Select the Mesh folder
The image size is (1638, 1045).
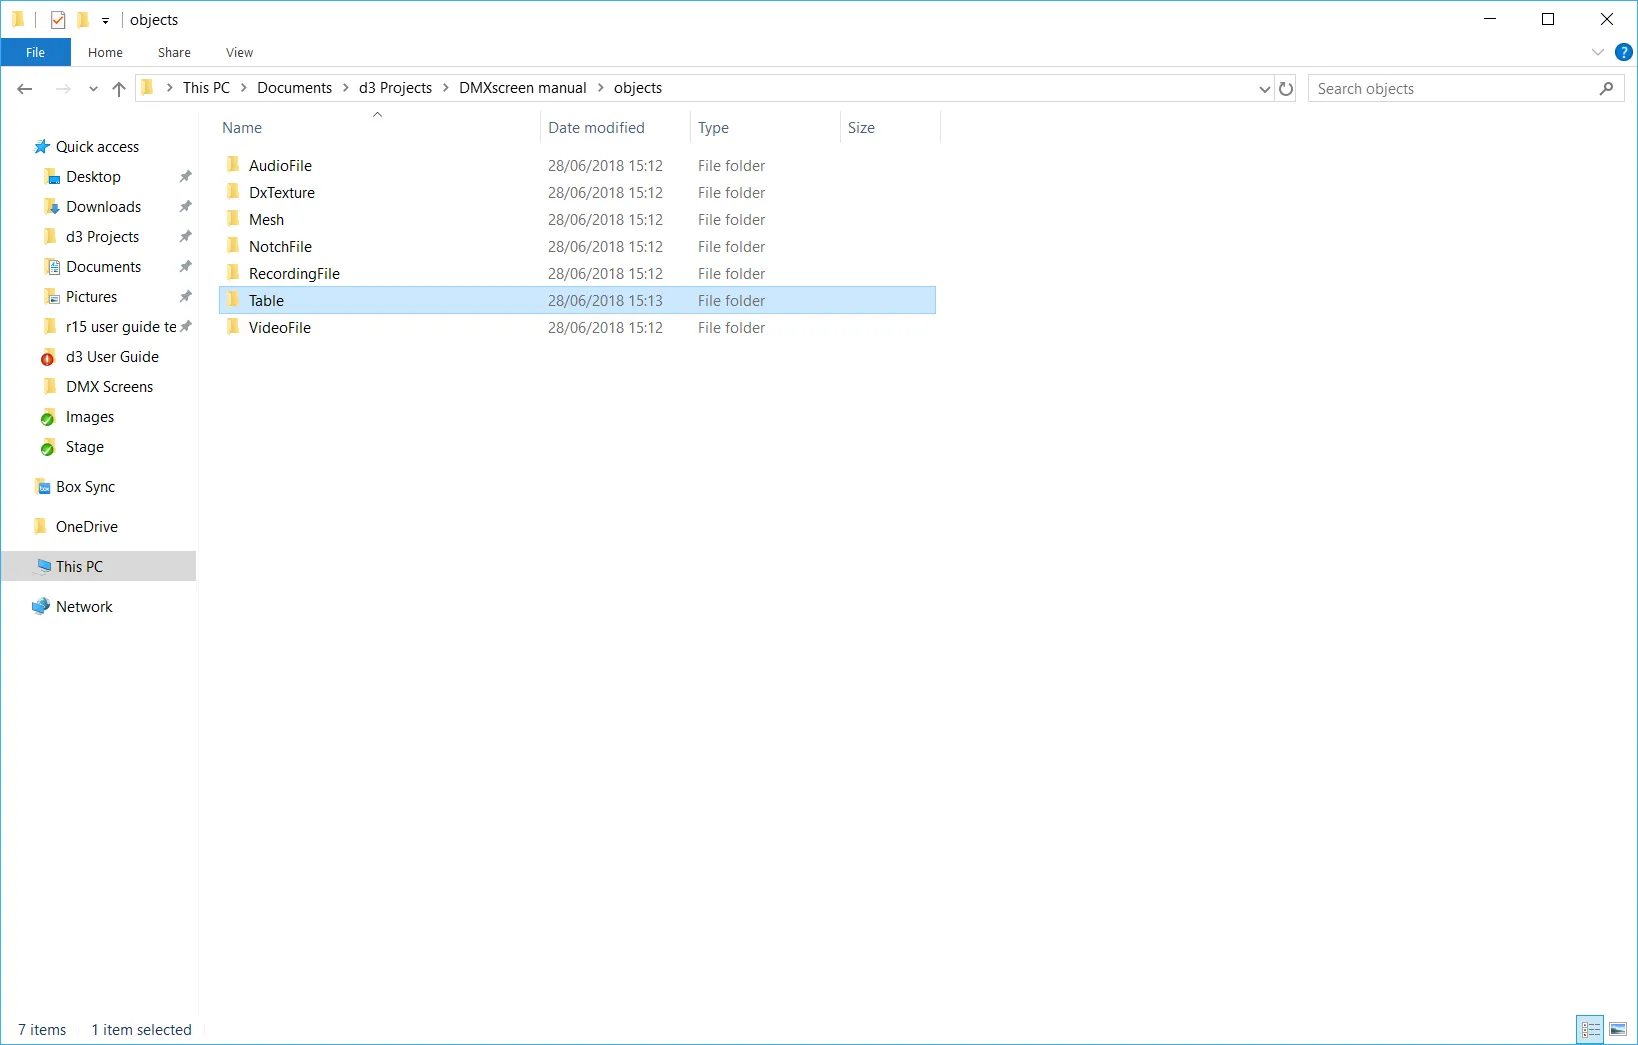click(265, 219)
